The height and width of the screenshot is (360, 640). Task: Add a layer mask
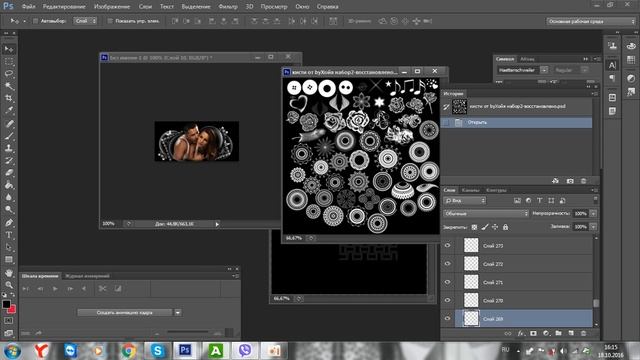[533, 333]
